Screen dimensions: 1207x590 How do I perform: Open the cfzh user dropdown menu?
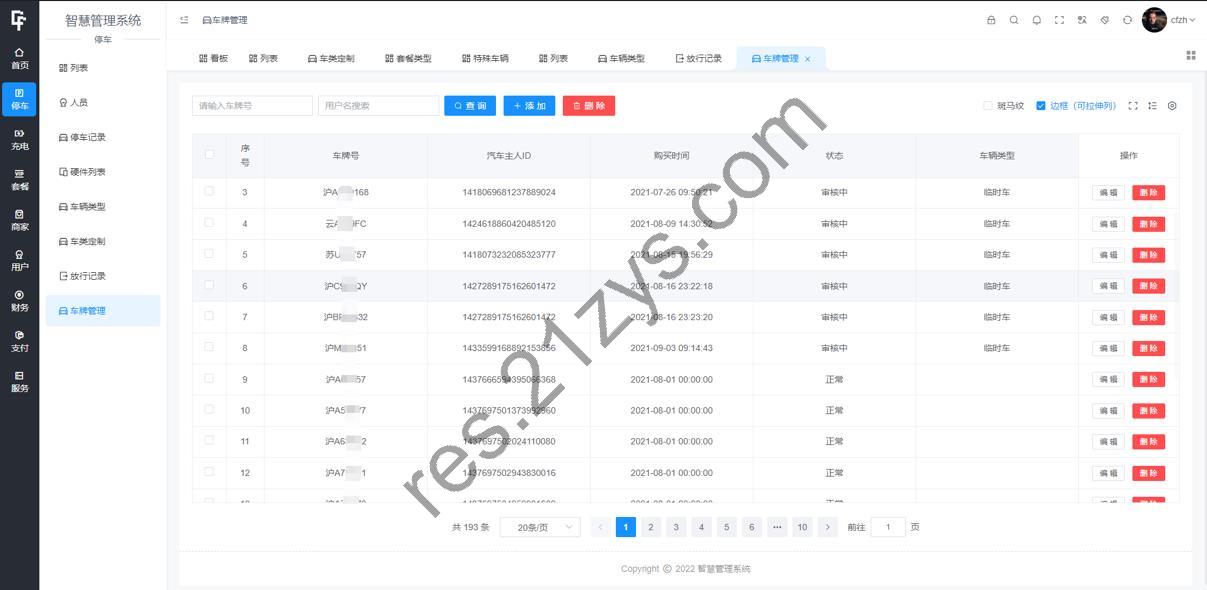[x=1183, y=20]
